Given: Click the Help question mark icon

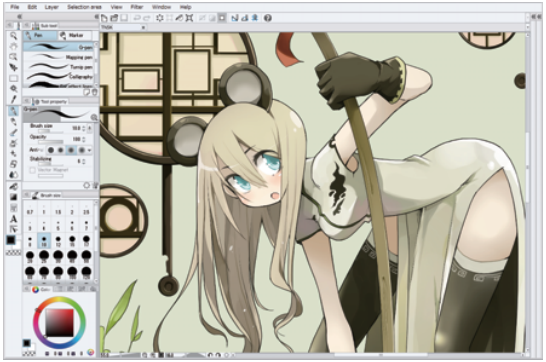Looking at the screenshot, I should tap(267, 18).
